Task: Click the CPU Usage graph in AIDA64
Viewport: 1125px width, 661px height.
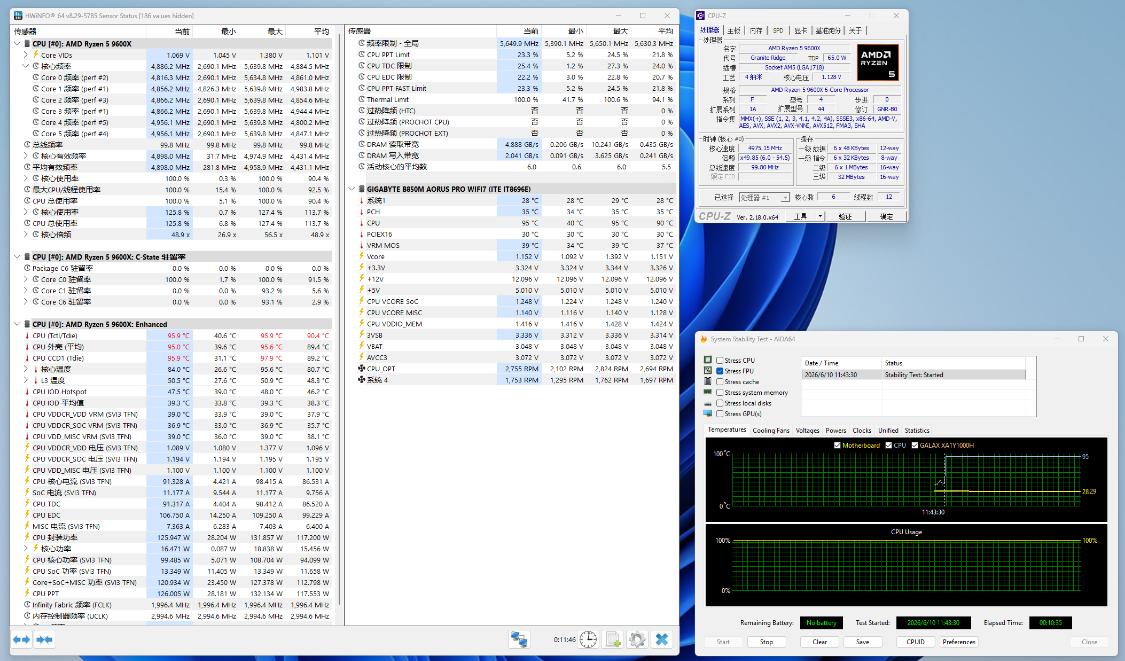Action: (907, 566)
